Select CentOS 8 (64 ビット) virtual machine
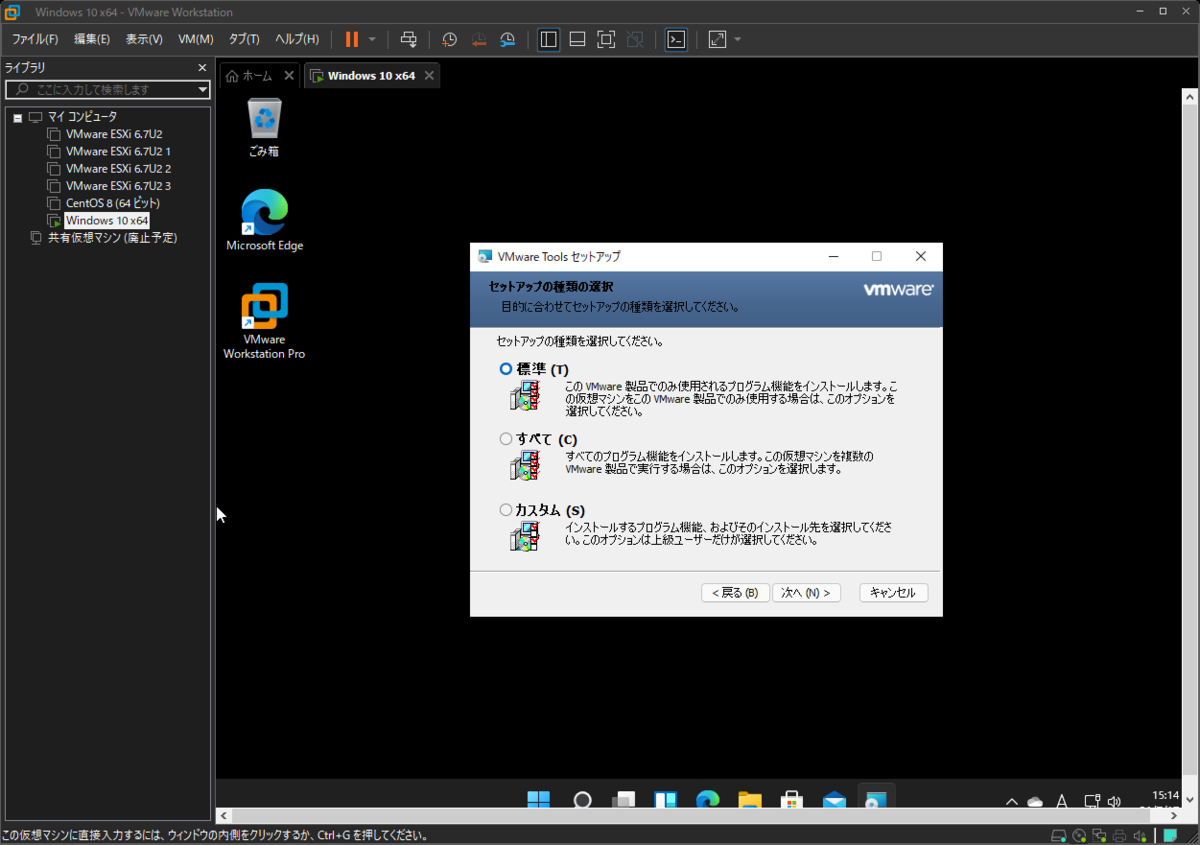The width and height of the screenshot is (1200, 845). pyautogui.click(x=113, y=203)
